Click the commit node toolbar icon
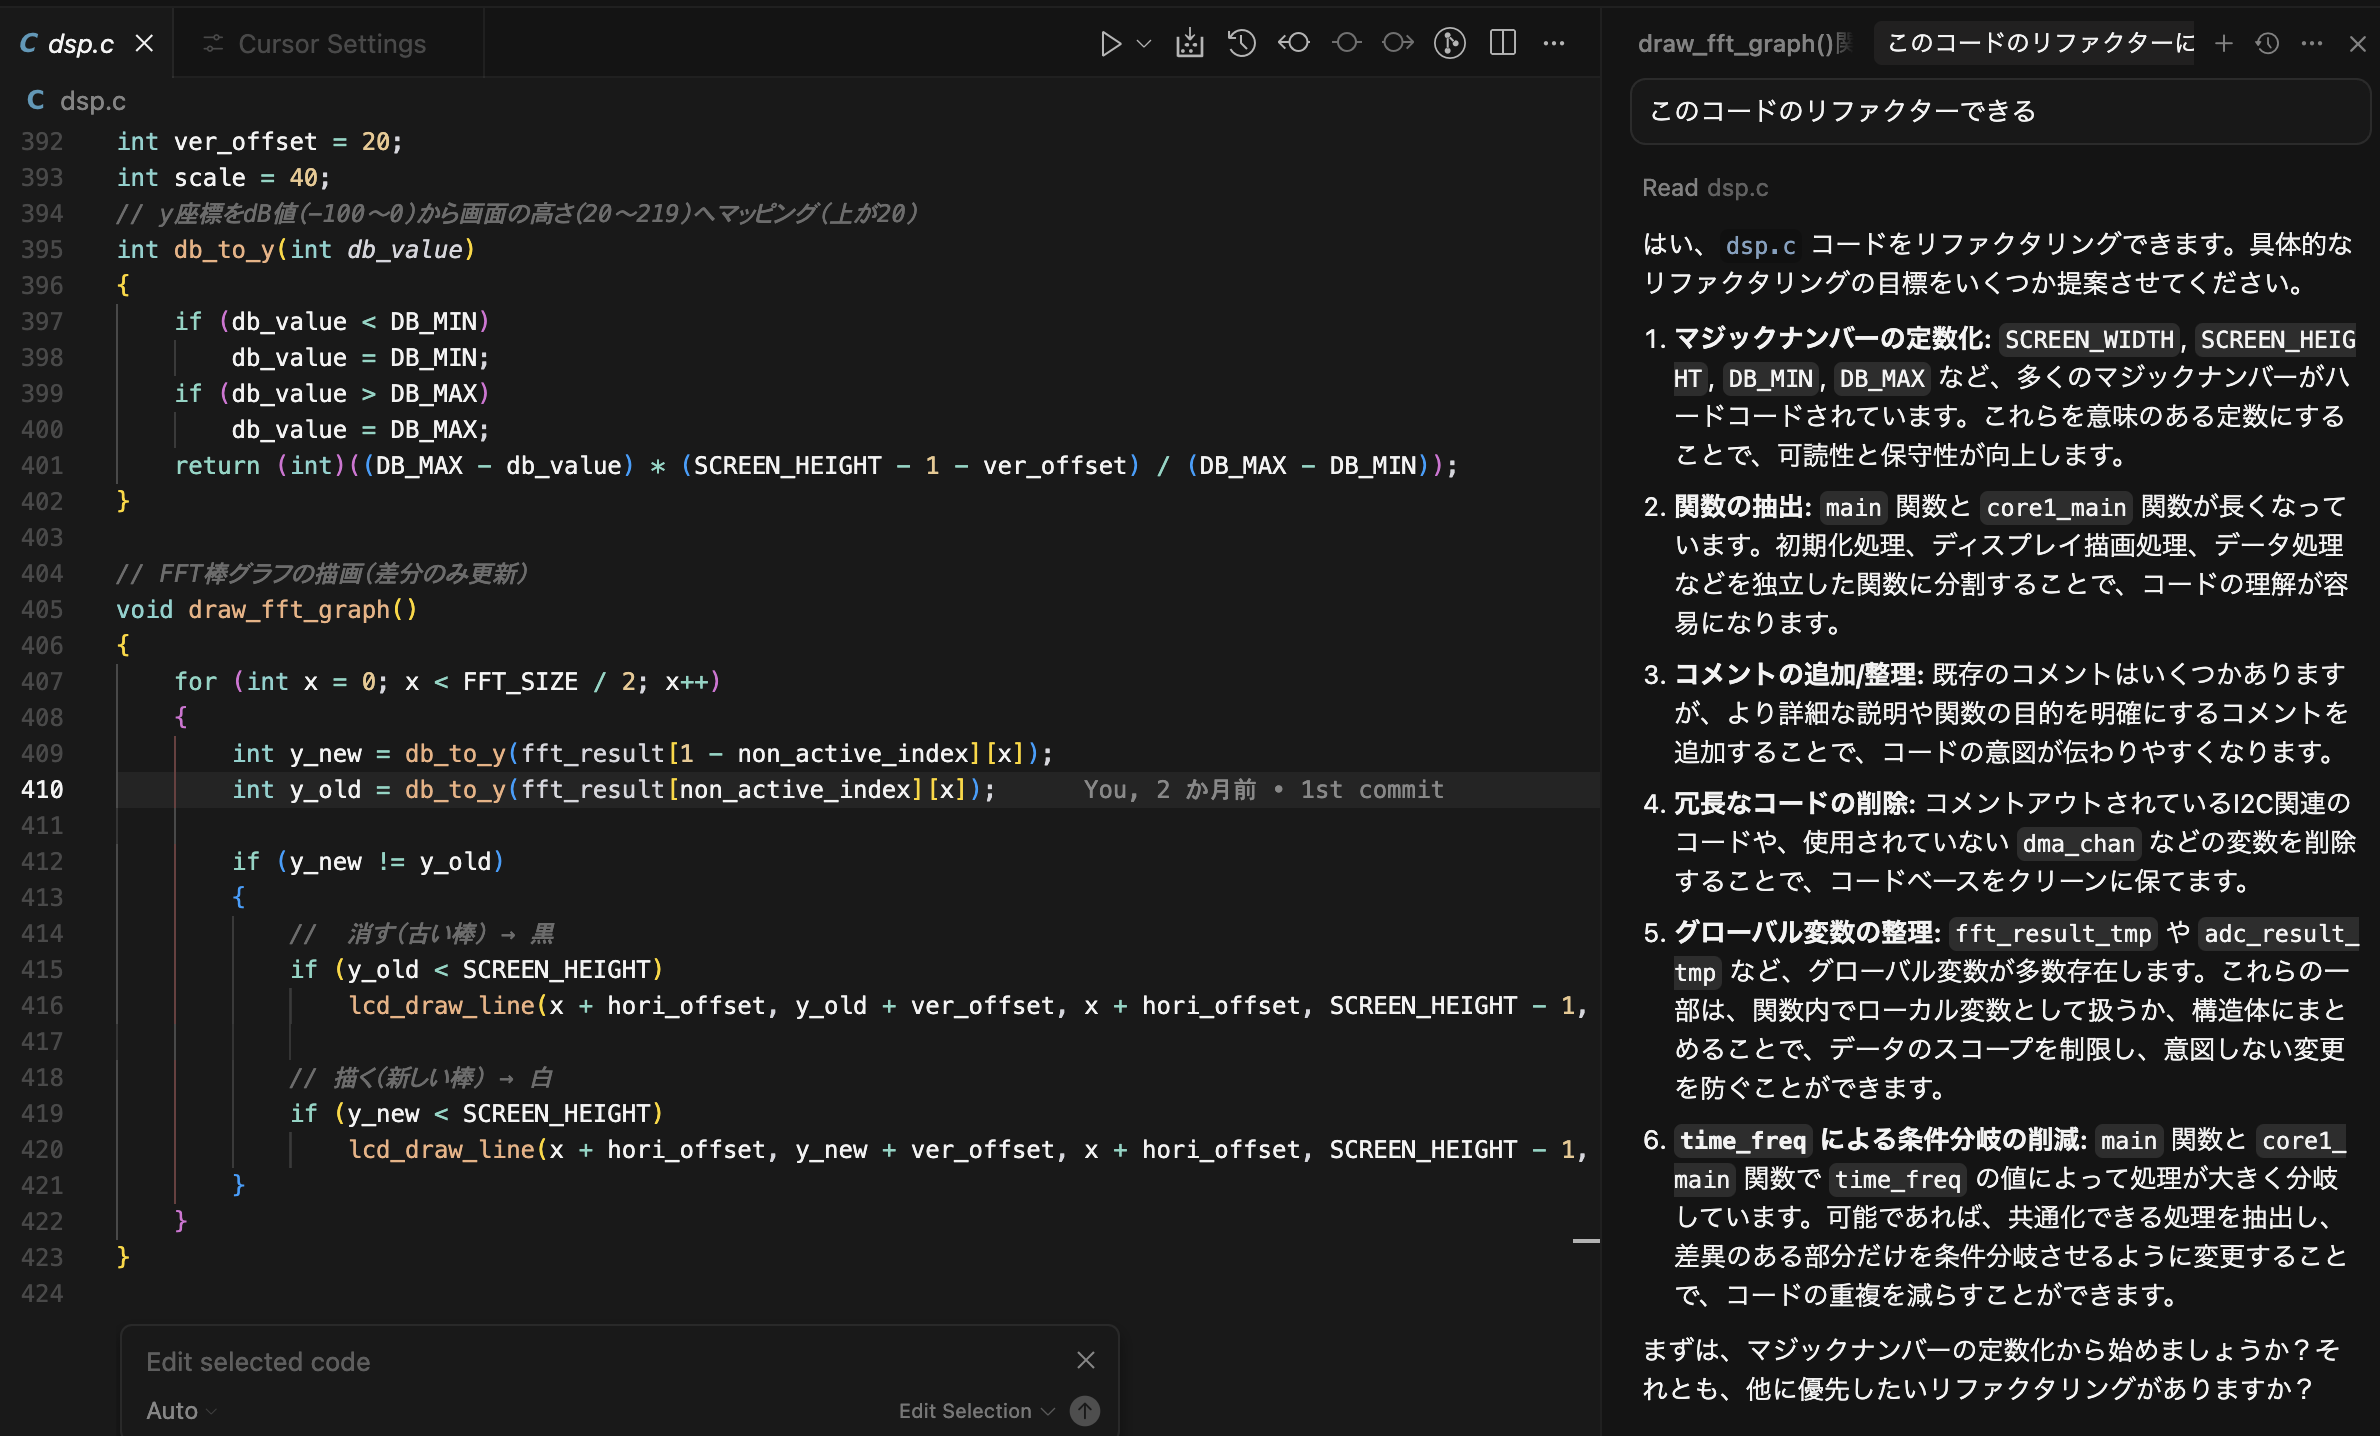This screenshot has height=1436, width=2380. pos(1346,43)
